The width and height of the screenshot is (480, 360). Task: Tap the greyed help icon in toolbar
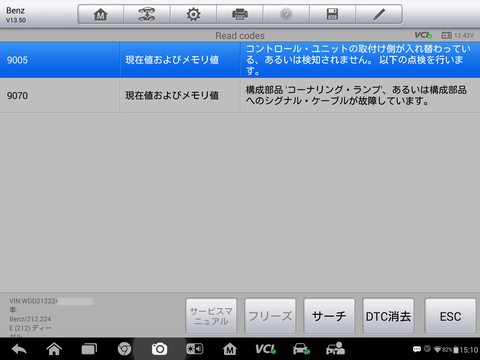click(286, 14)
